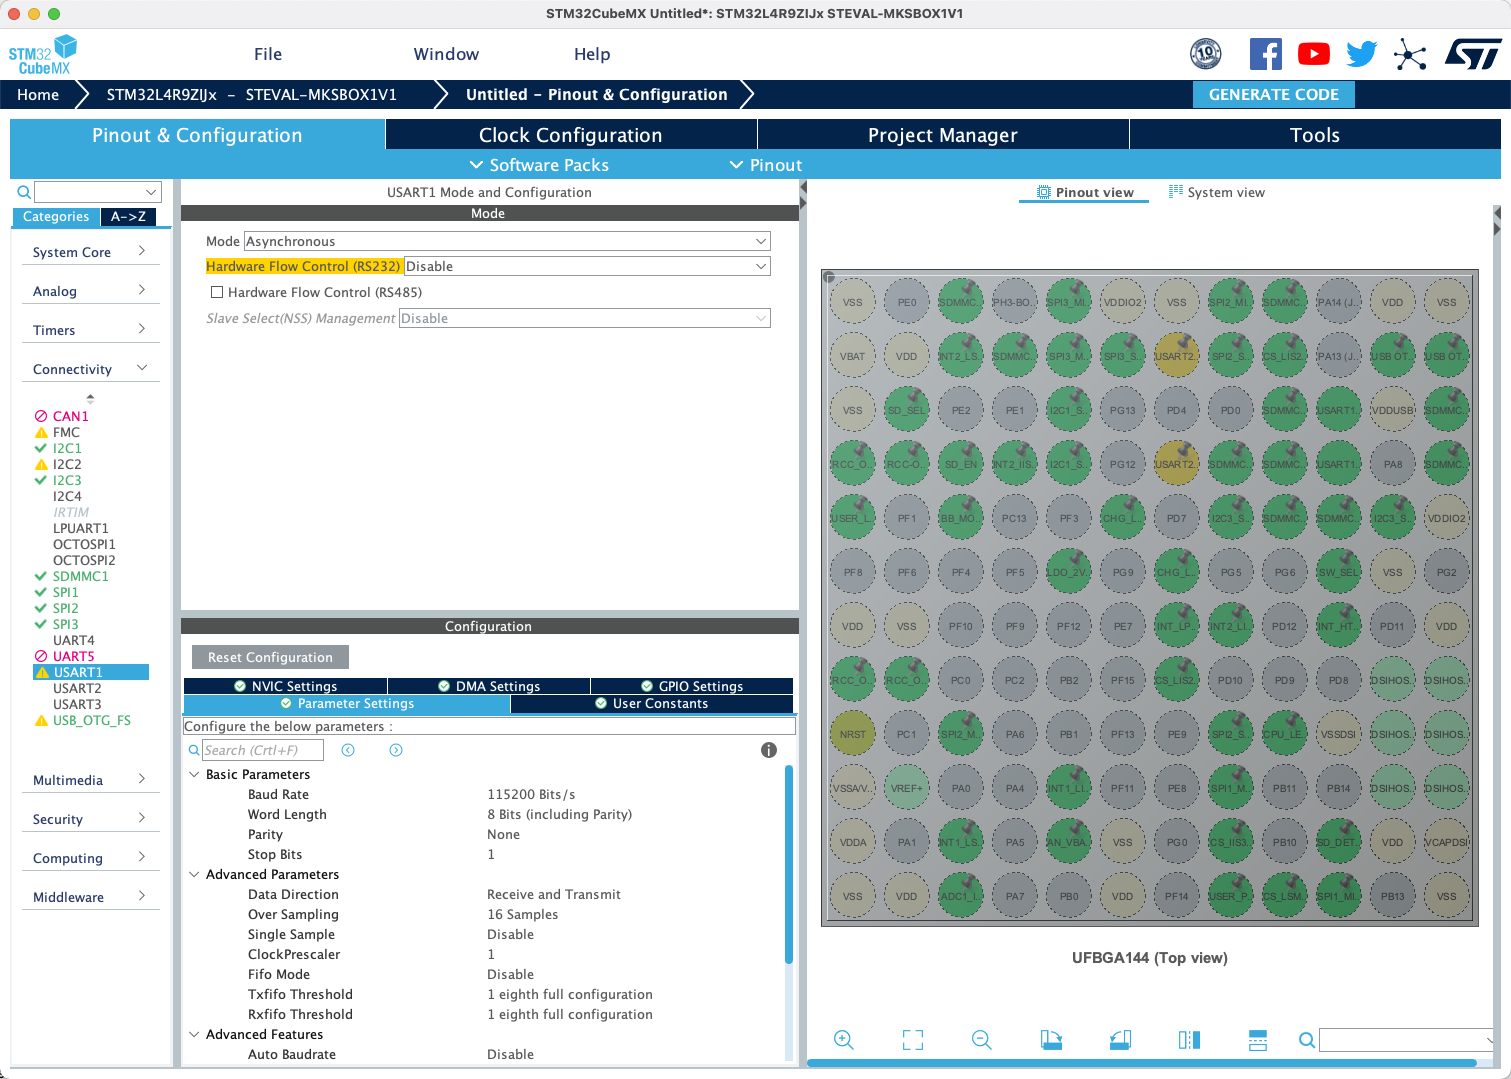Select the PD7 pin on chip
The width and height of the screenshot is (1511, 1079).
pyautogui.click(x=1177, y=518)
